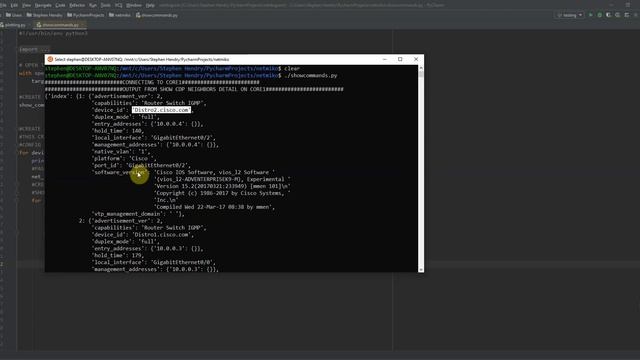Click the toolbar icon right of Run with Coverage

click(618, 15)
